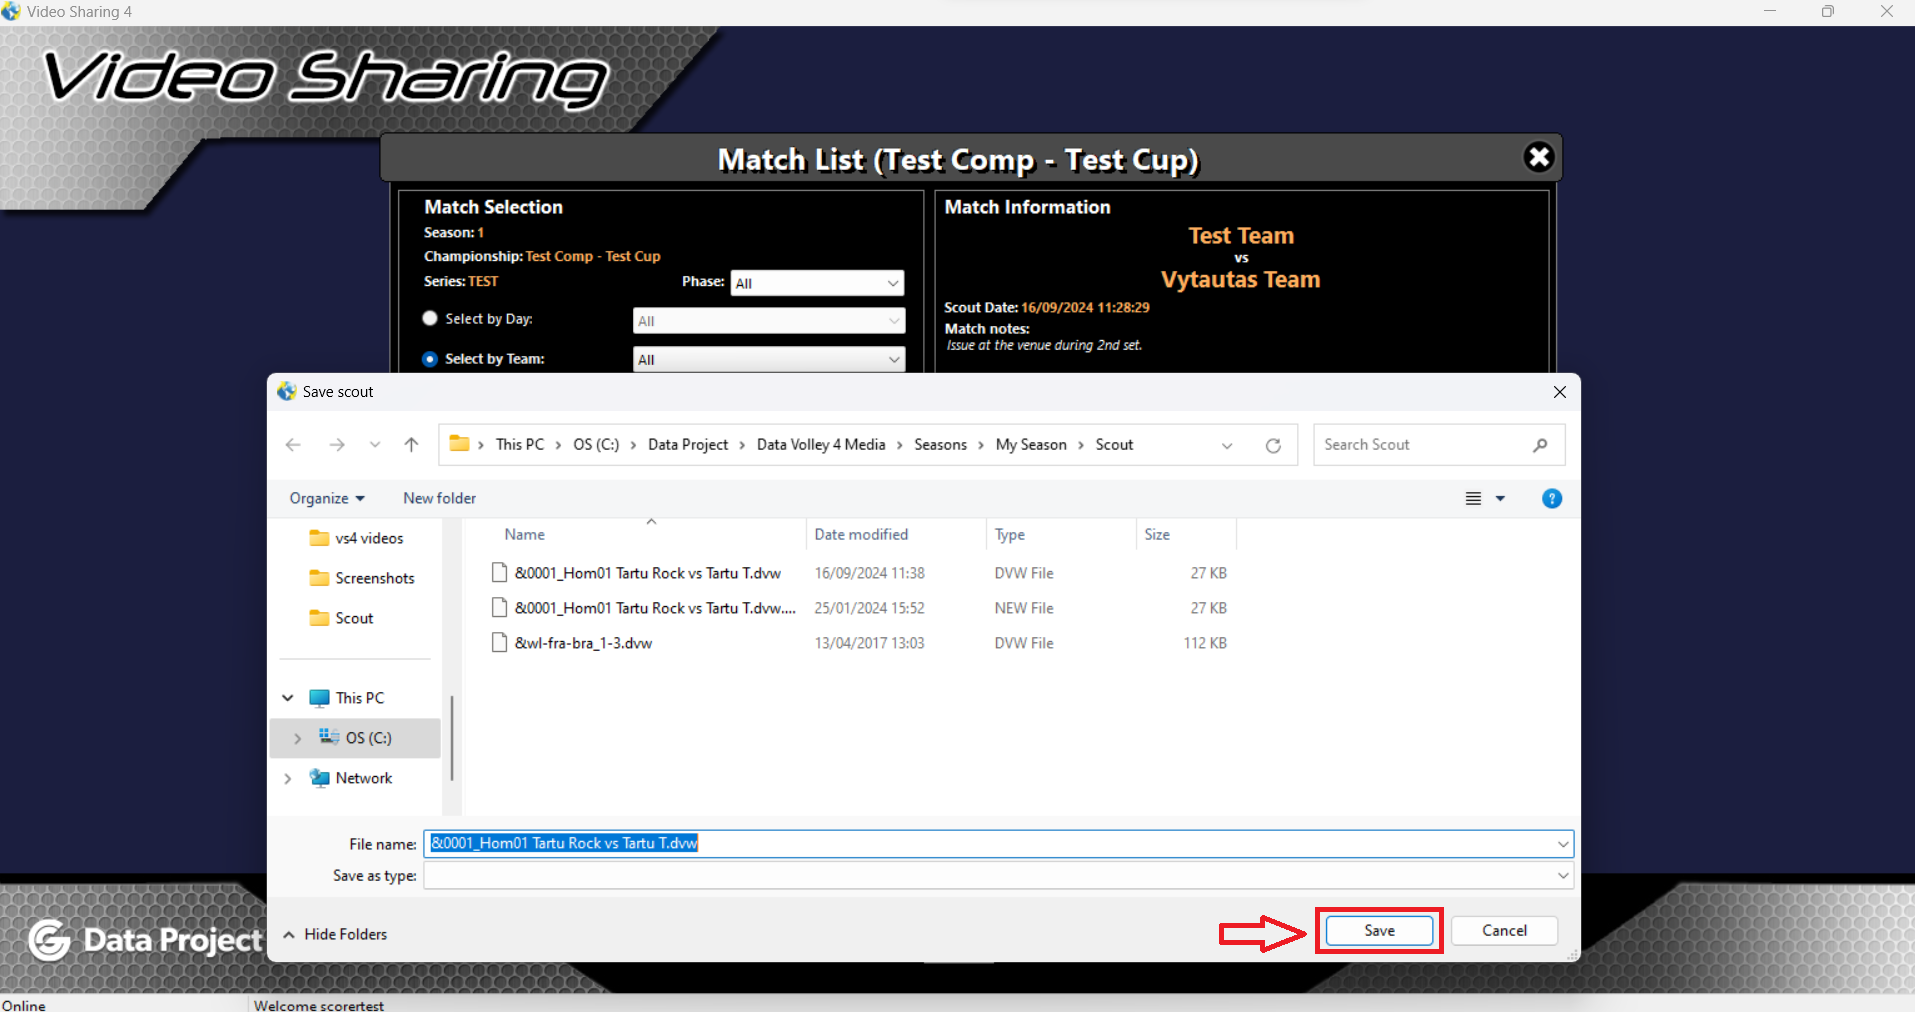Click Data Project in the breadcrumb path
1915x1012 pixels.
[x=688, y=445]
